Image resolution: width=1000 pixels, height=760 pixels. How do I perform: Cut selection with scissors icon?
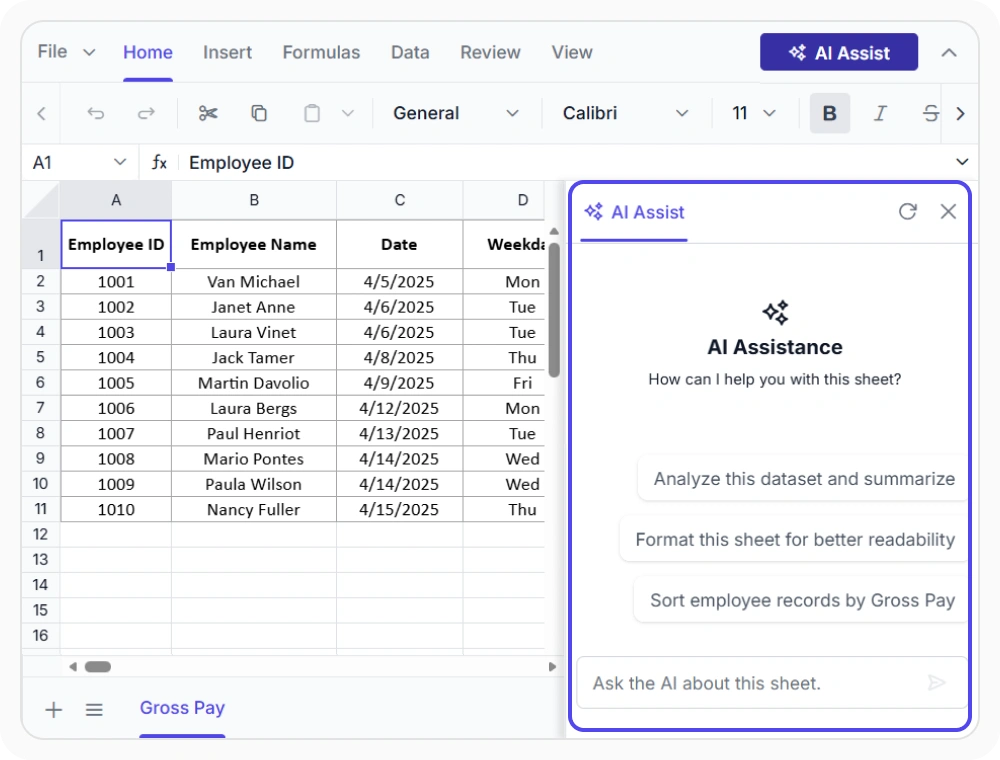tap(208, 113)
